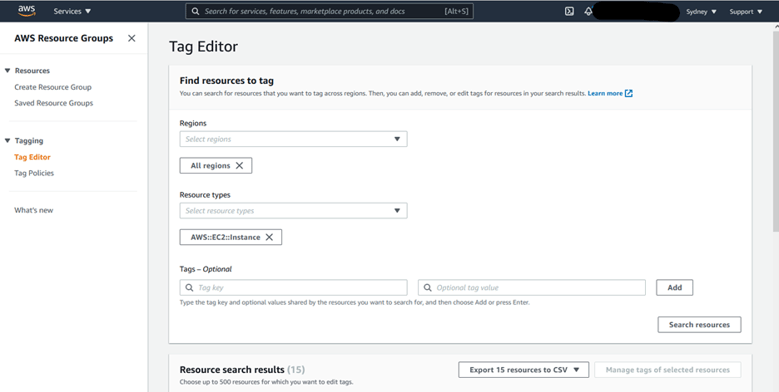Click into the Tag key field

click(x=294, y=287)
